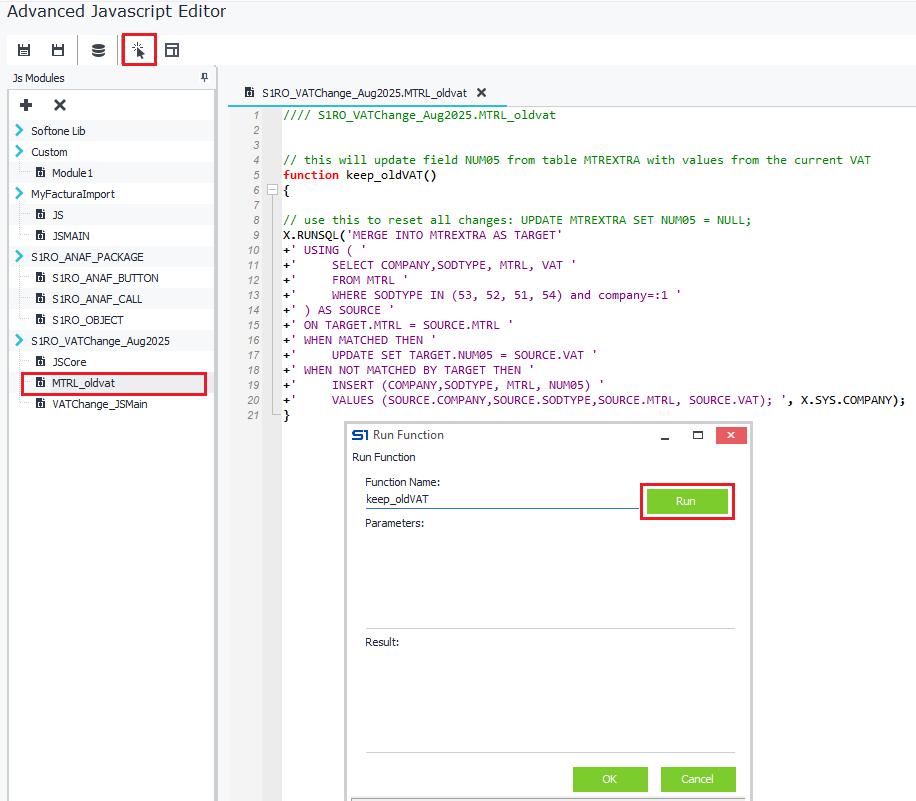The image size is (916, 801).
Task: Select the MyFacturaImport tree item
Action: [73, 194]
